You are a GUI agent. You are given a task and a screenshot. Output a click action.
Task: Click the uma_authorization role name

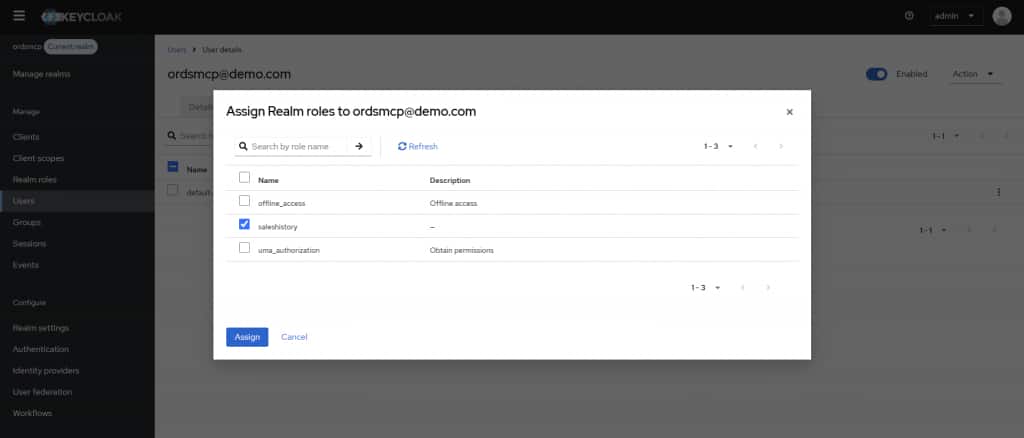coord(289,250)
